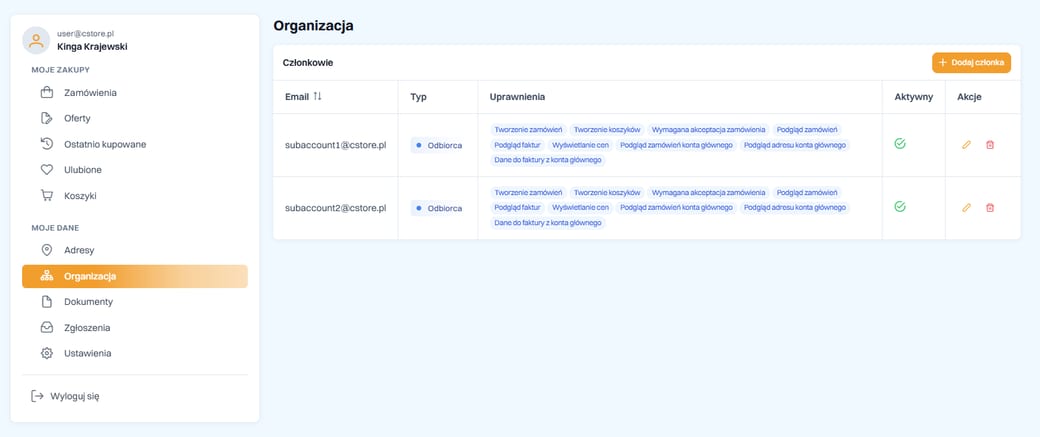Click Dane do faktury tag, subaccount2 row
The height and width of the screenshot is (437, 1040).
click(x=548, y=223)
